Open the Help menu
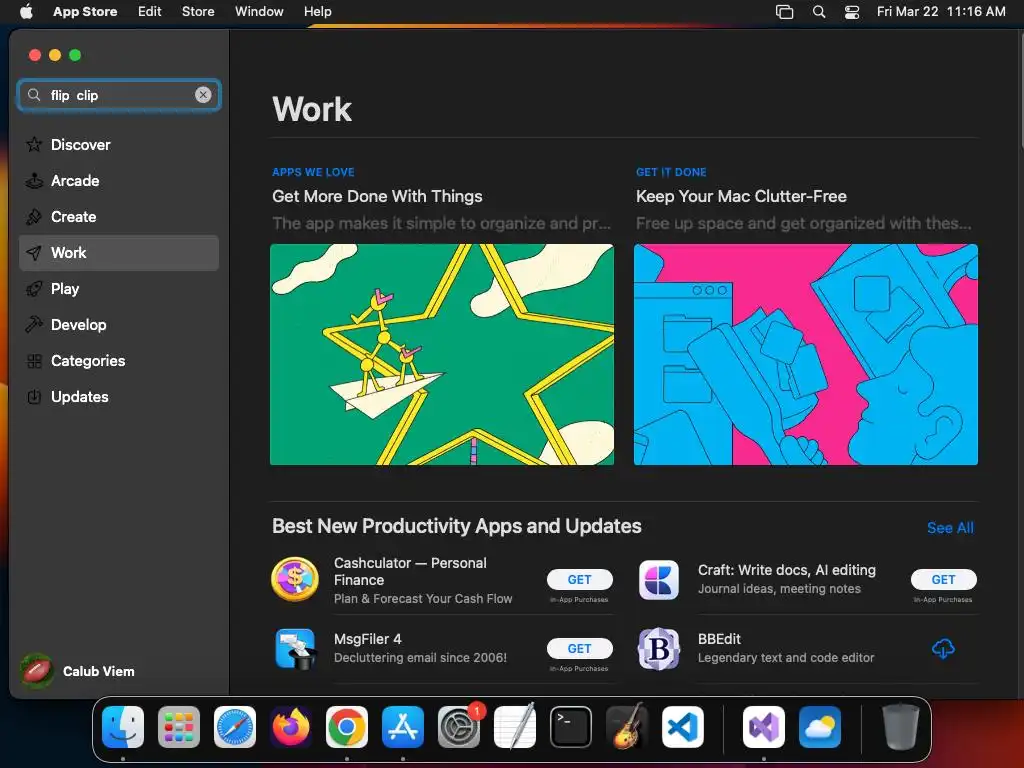1024x768 pixels. point(317,11)
